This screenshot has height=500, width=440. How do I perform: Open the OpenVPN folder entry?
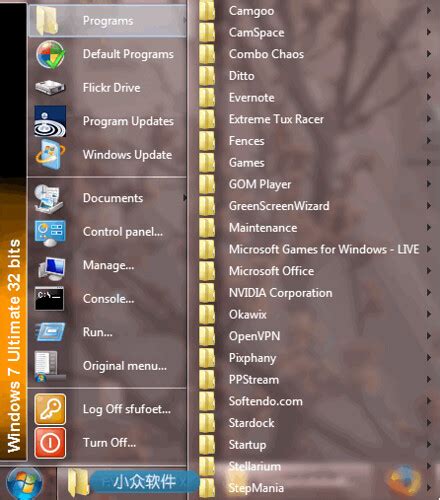coord(315,336)
